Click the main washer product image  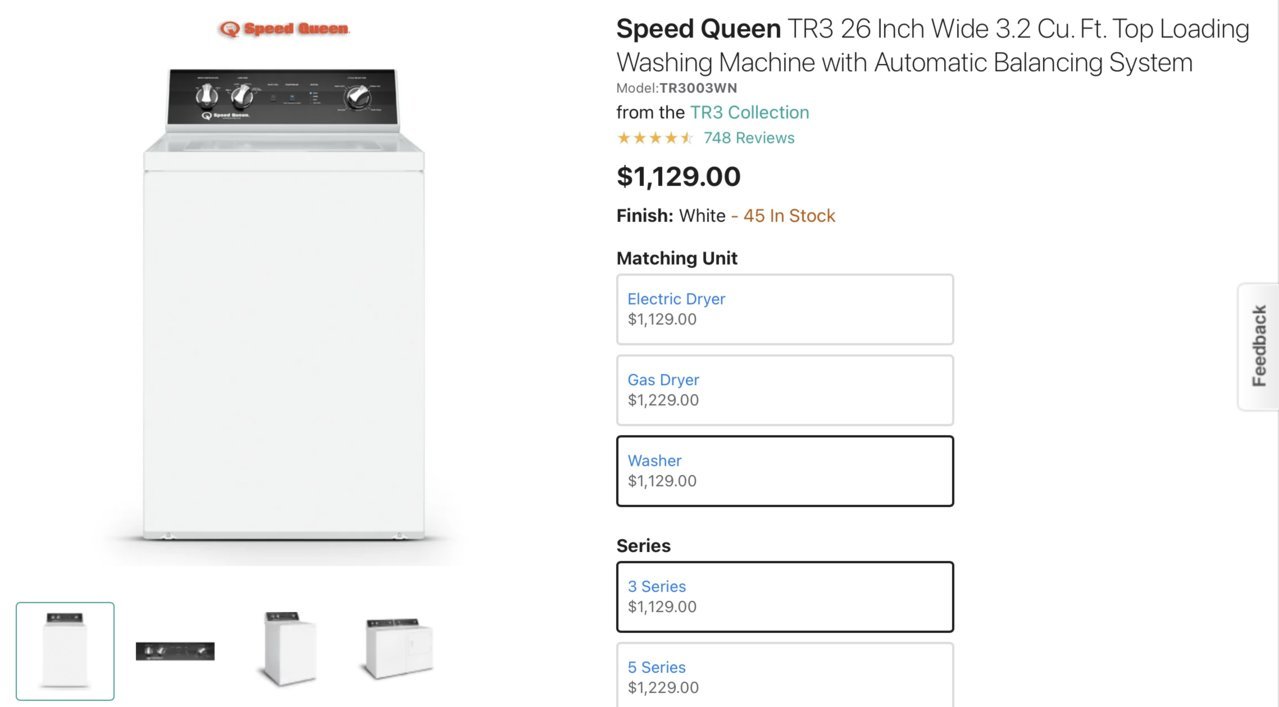(284, 304)
